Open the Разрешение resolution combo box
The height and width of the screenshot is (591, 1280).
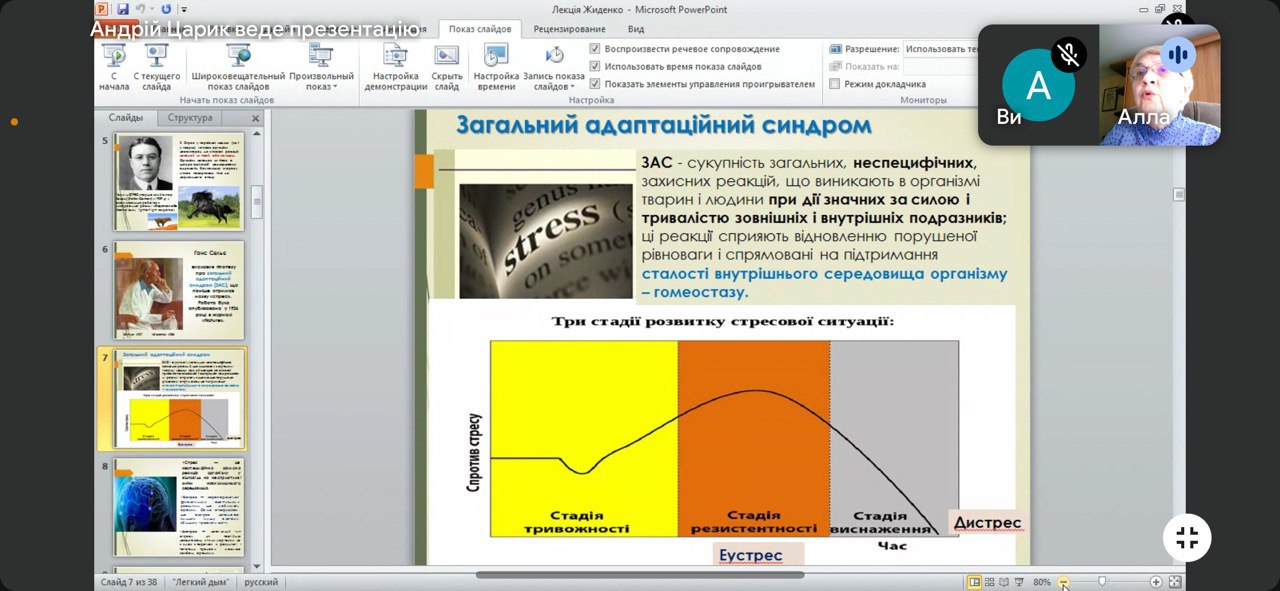tap(940, 49)
